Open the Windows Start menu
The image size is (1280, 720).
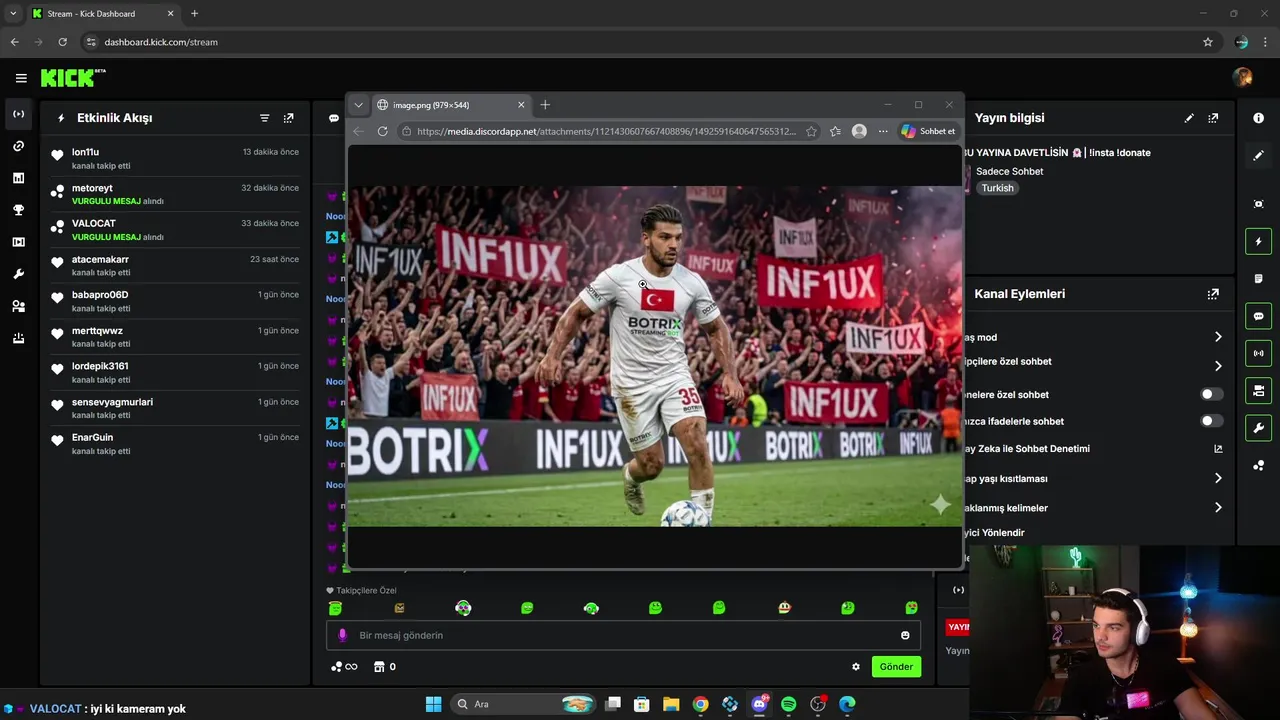point(433,704)
